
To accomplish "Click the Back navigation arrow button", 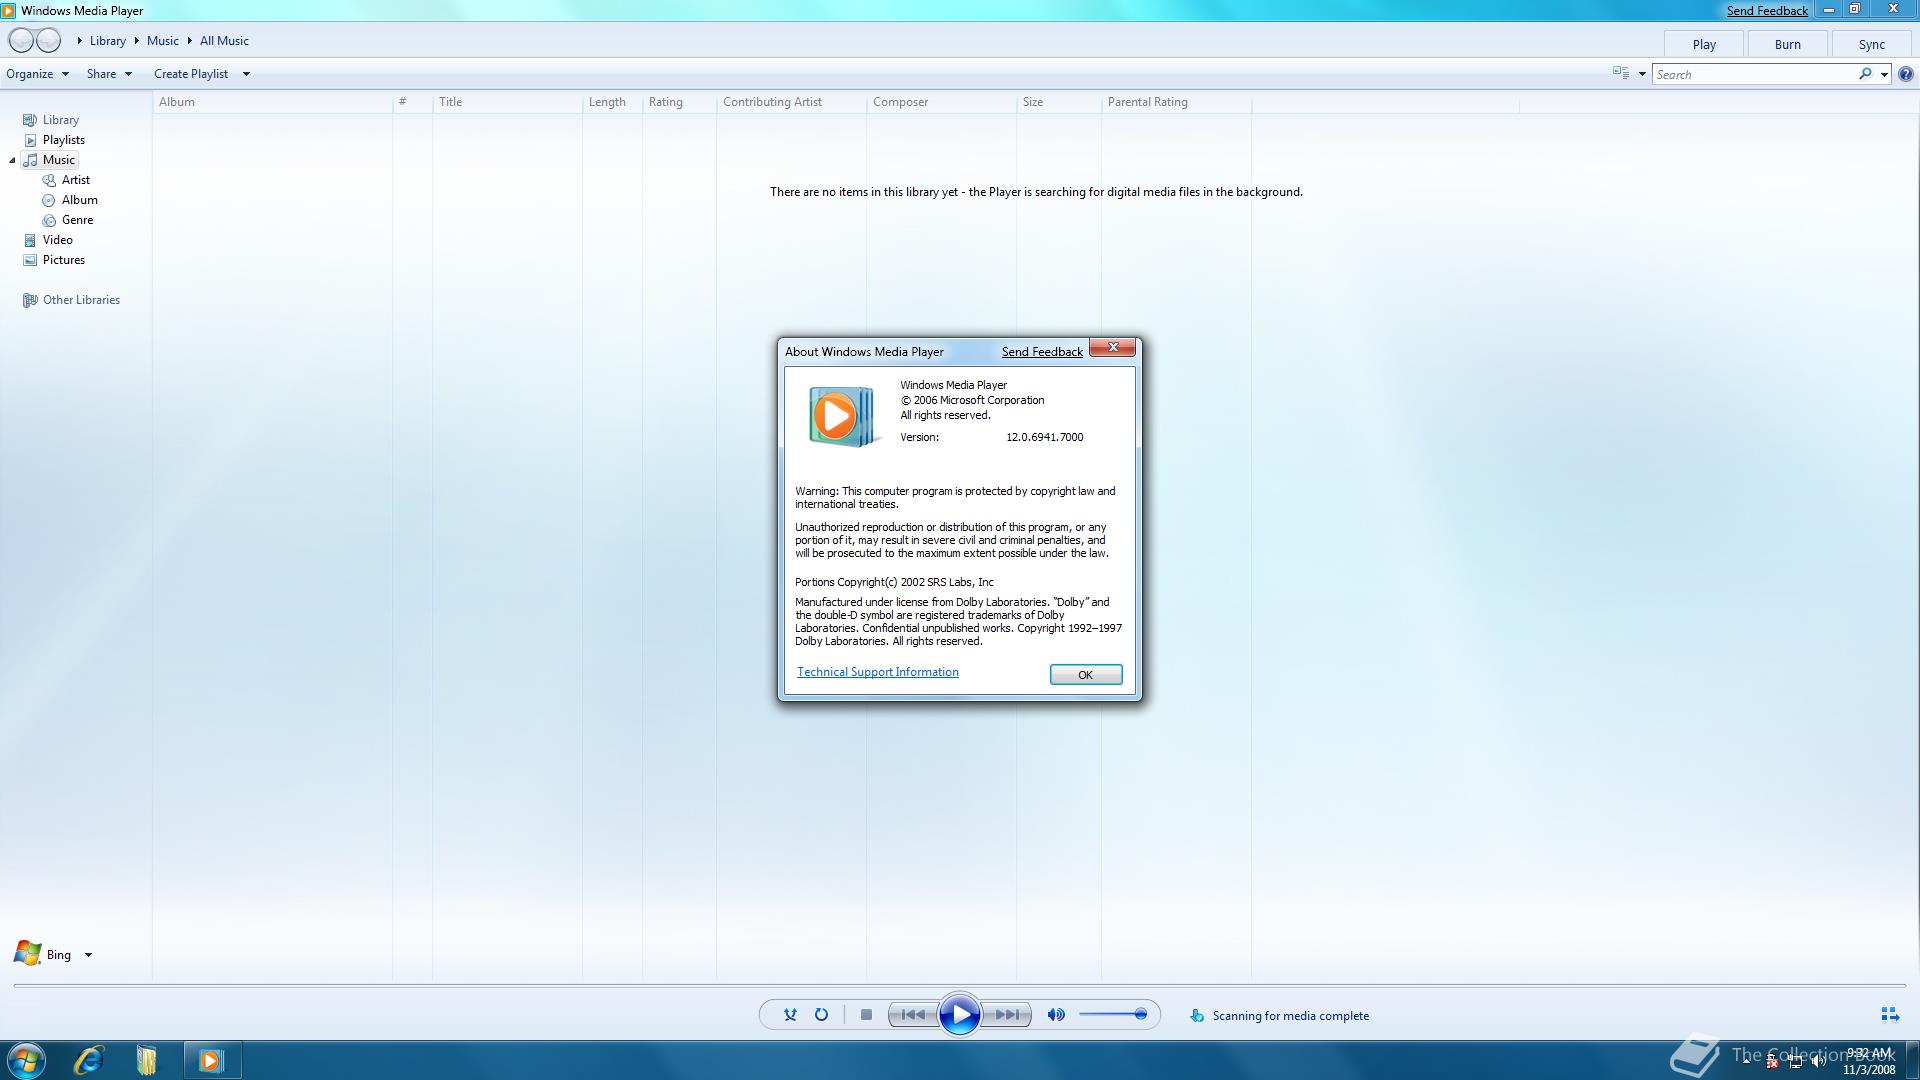I will pyautogui.click(x=21, y=41).
